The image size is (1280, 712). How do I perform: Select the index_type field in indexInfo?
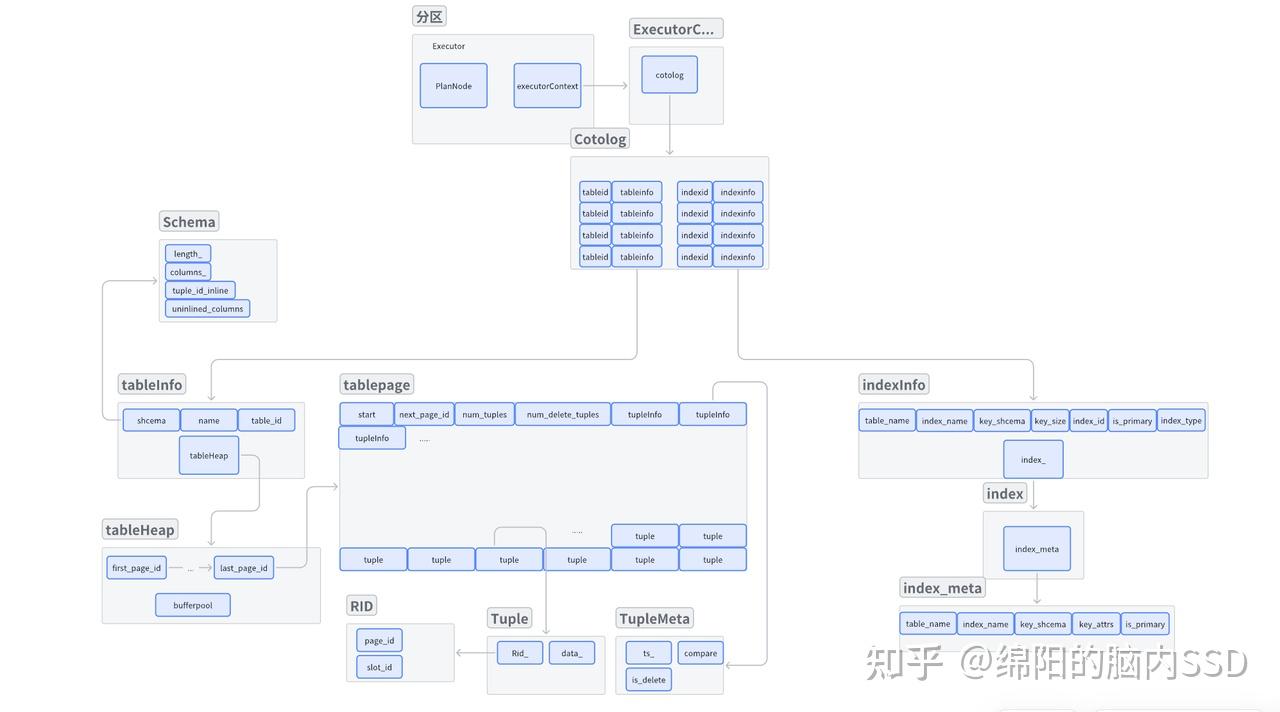(x=1181, y=420)
